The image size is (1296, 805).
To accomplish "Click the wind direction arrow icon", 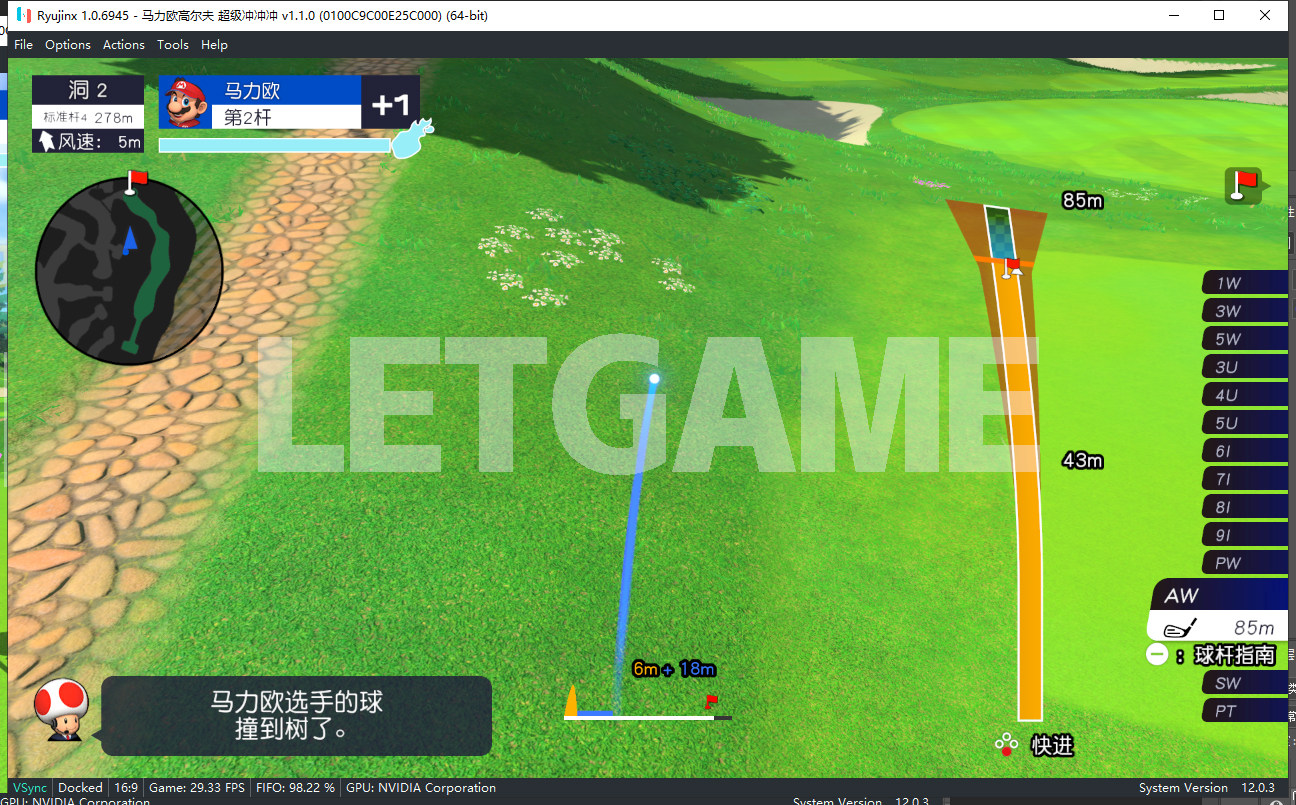I will tap(46, 142).
